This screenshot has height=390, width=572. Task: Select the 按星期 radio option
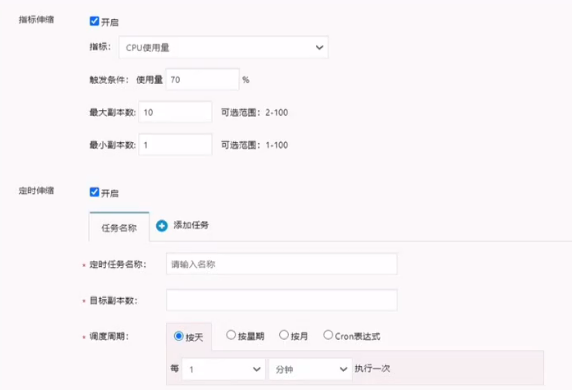point(231,335)
